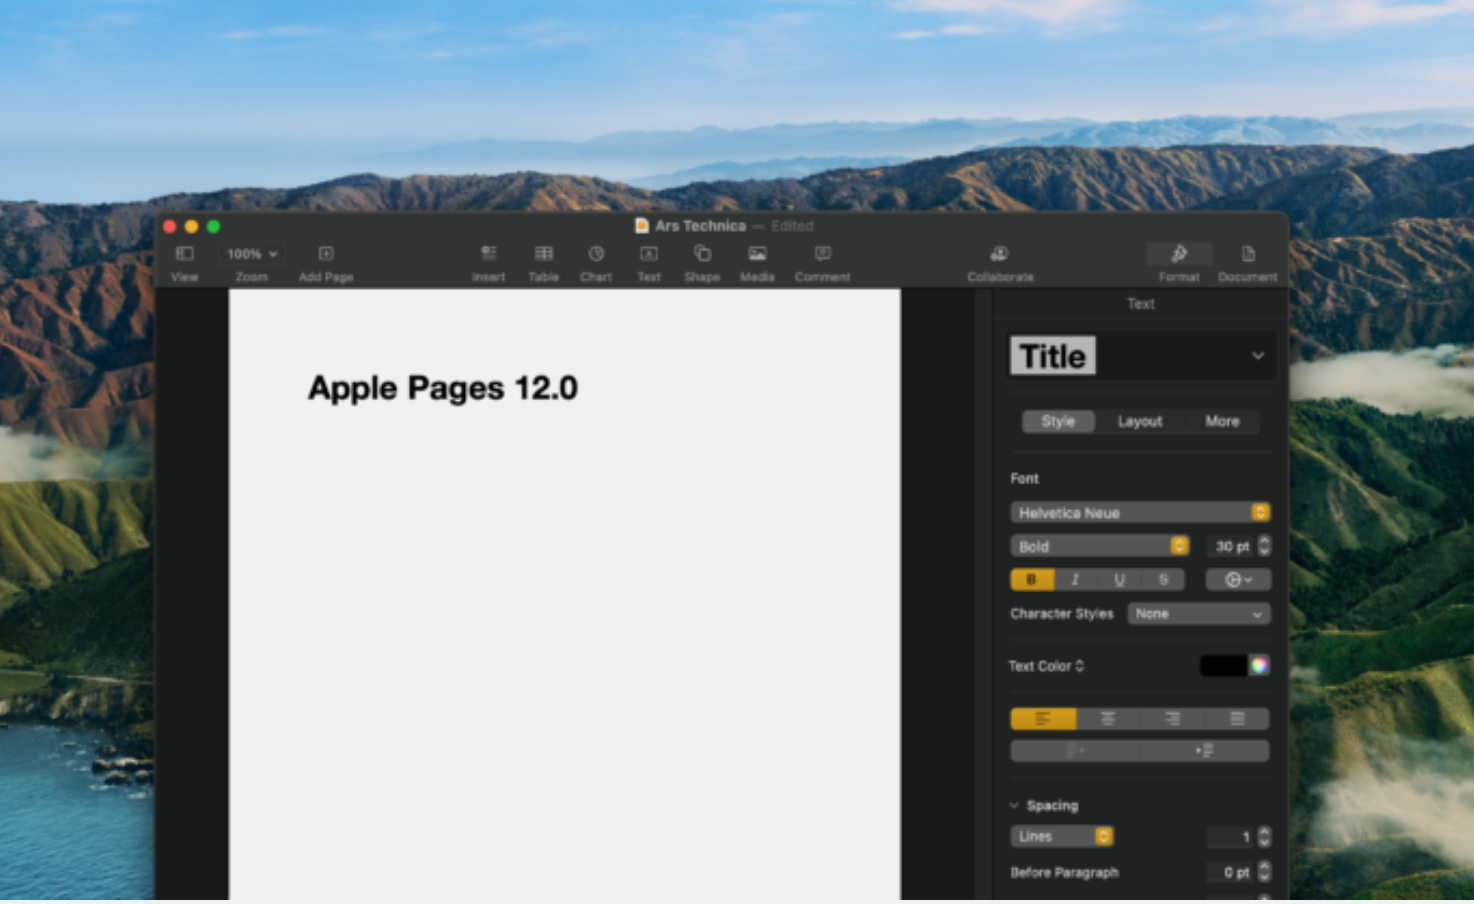Collapse the Spacing section
Viewport: 1474px width, 904px height.
[1014, 806]
